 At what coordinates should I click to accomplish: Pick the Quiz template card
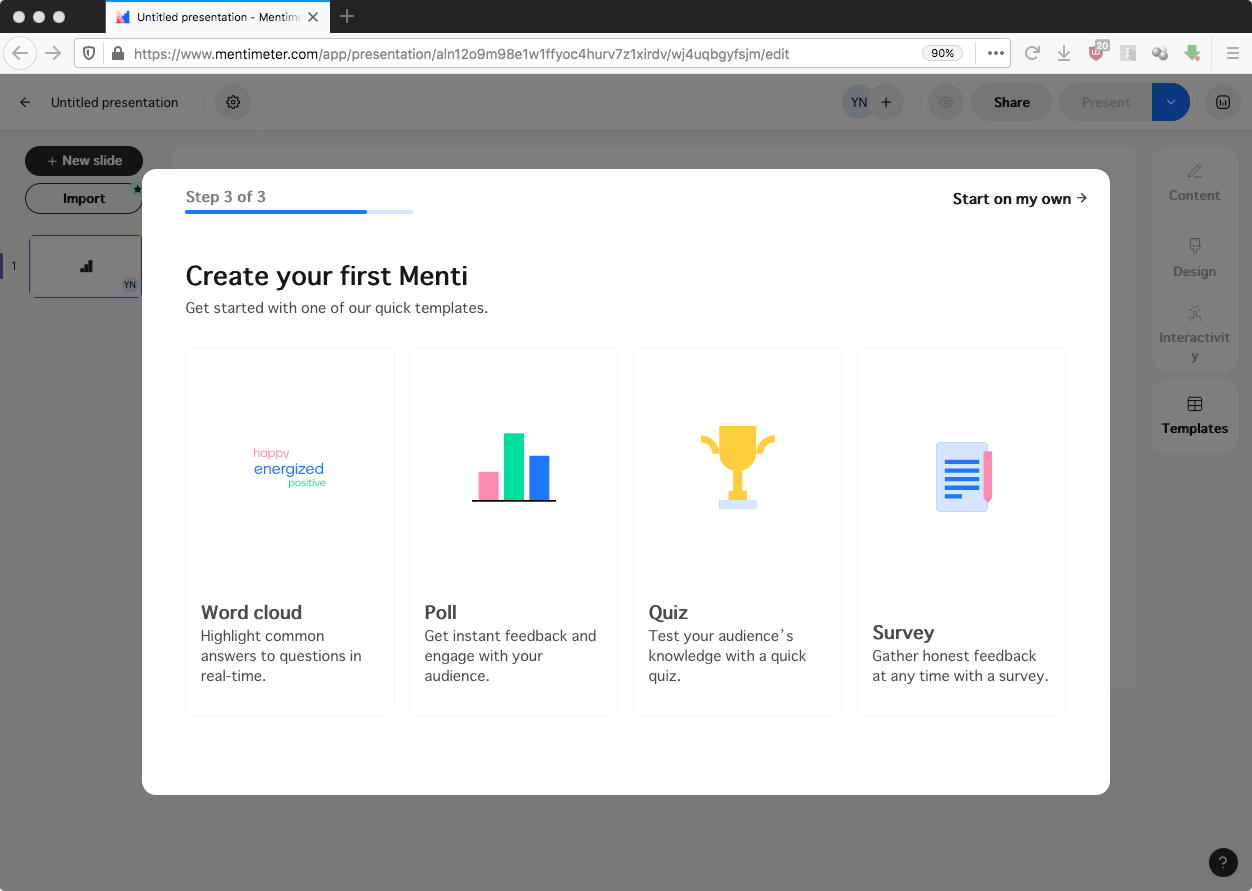[x=737, y=531]
